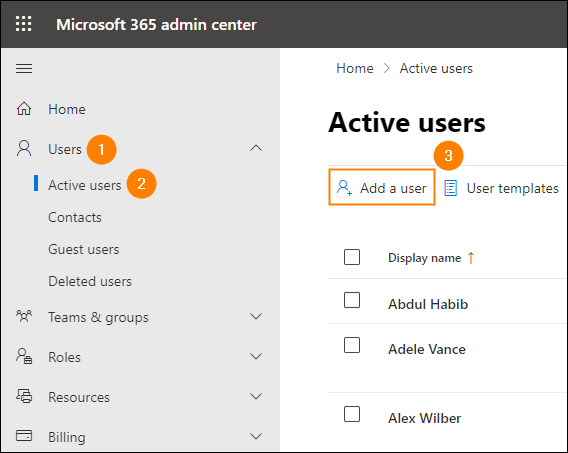Click the Add a user button
The height and width of the screenshot is (453, 568).
tap(382, 187)
